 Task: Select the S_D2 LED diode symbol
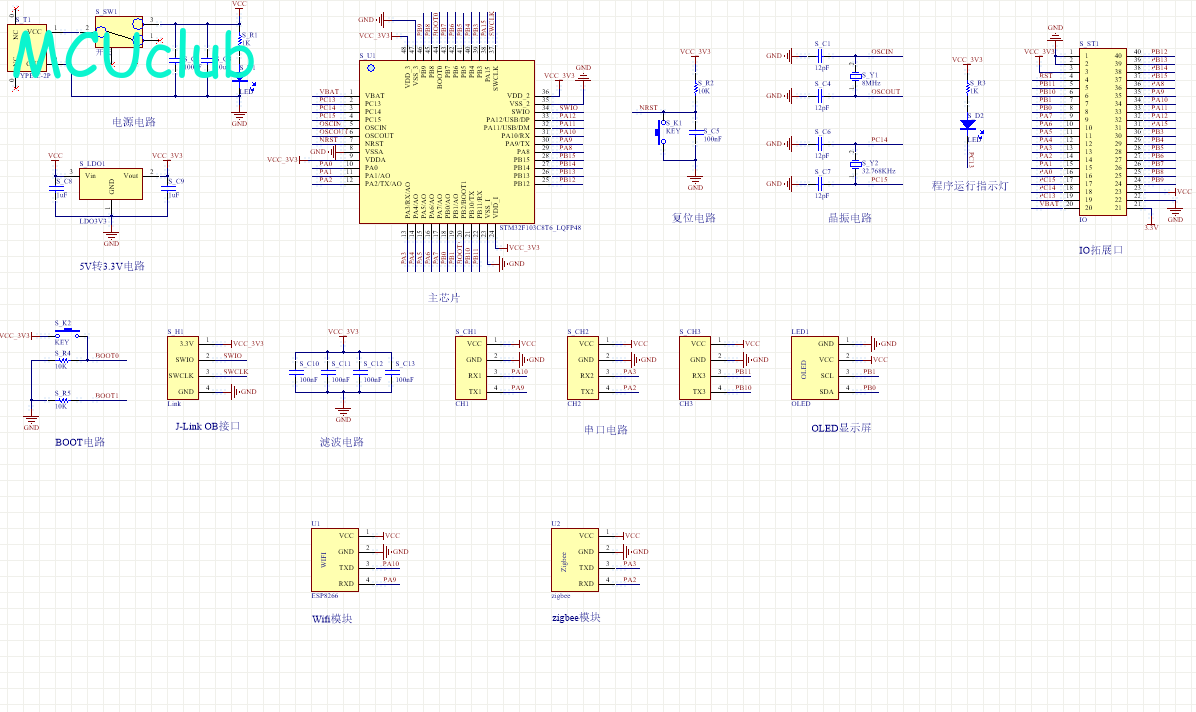pos(968,124)
